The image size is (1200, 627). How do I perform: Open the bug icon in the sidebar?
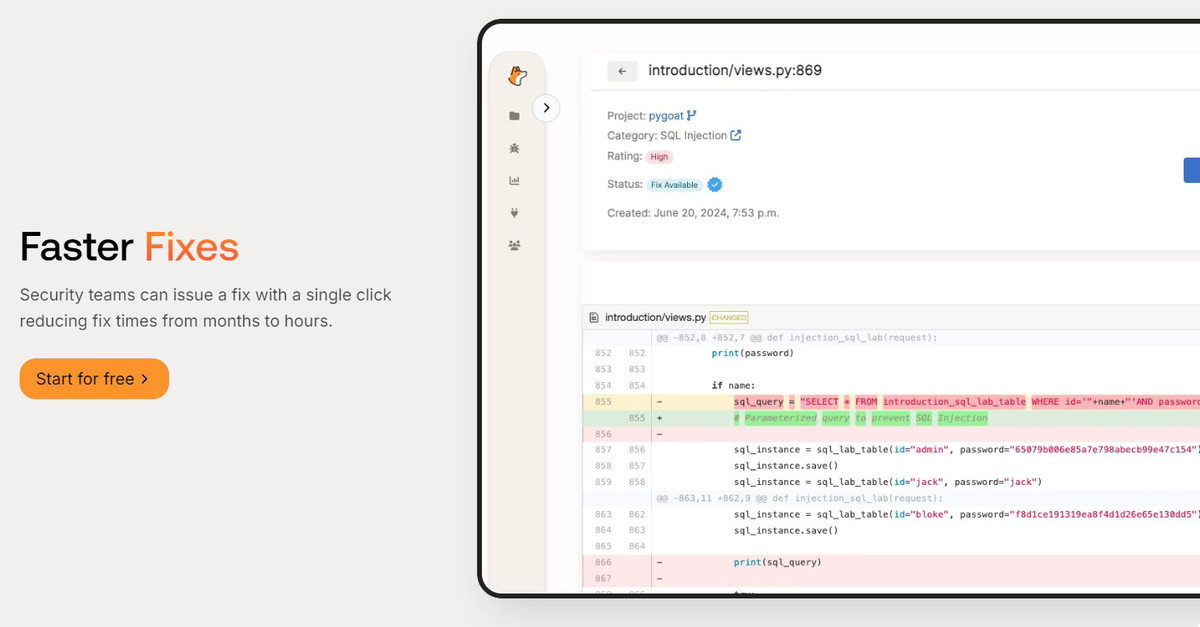point(514,148)
